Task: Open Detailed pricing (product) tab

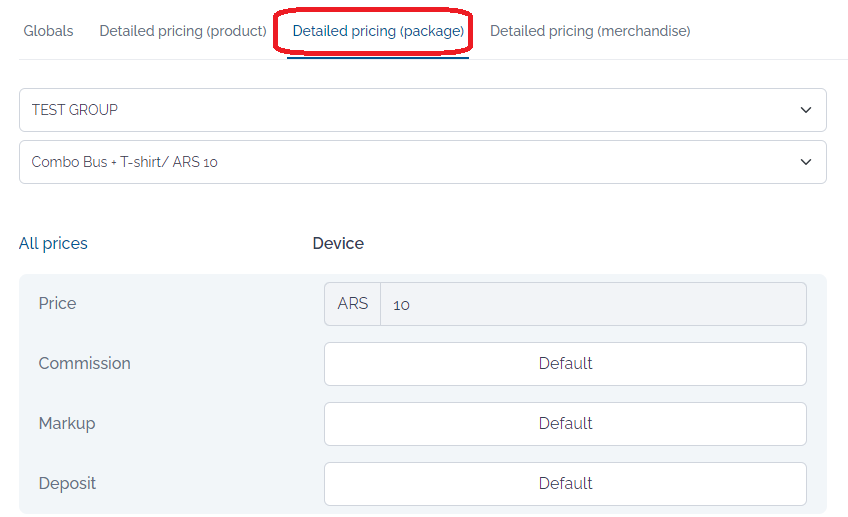Action: (x=183, y=31)
